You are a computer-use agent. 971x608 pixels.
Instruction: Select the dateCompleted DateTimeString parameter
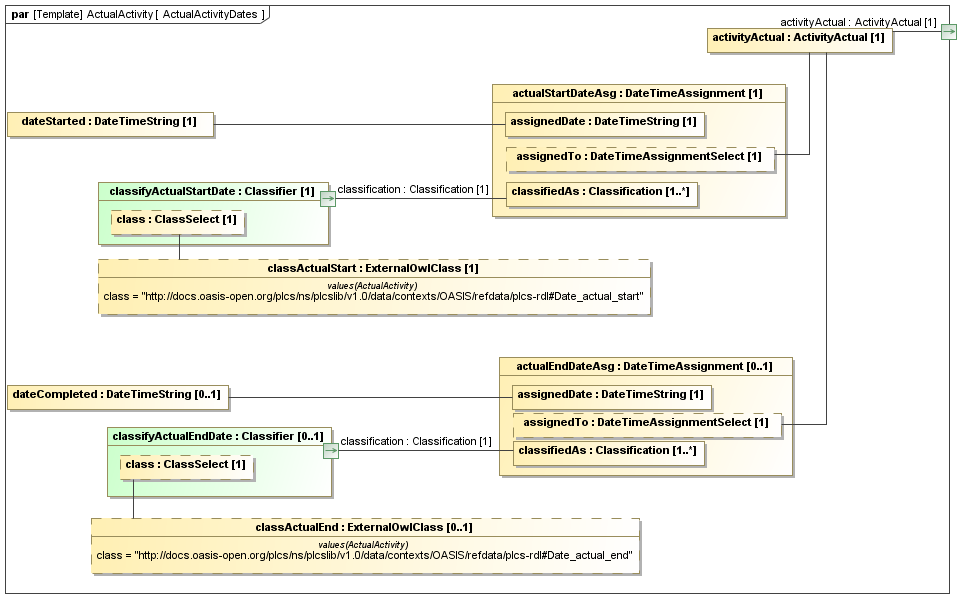tap(117, 395)
